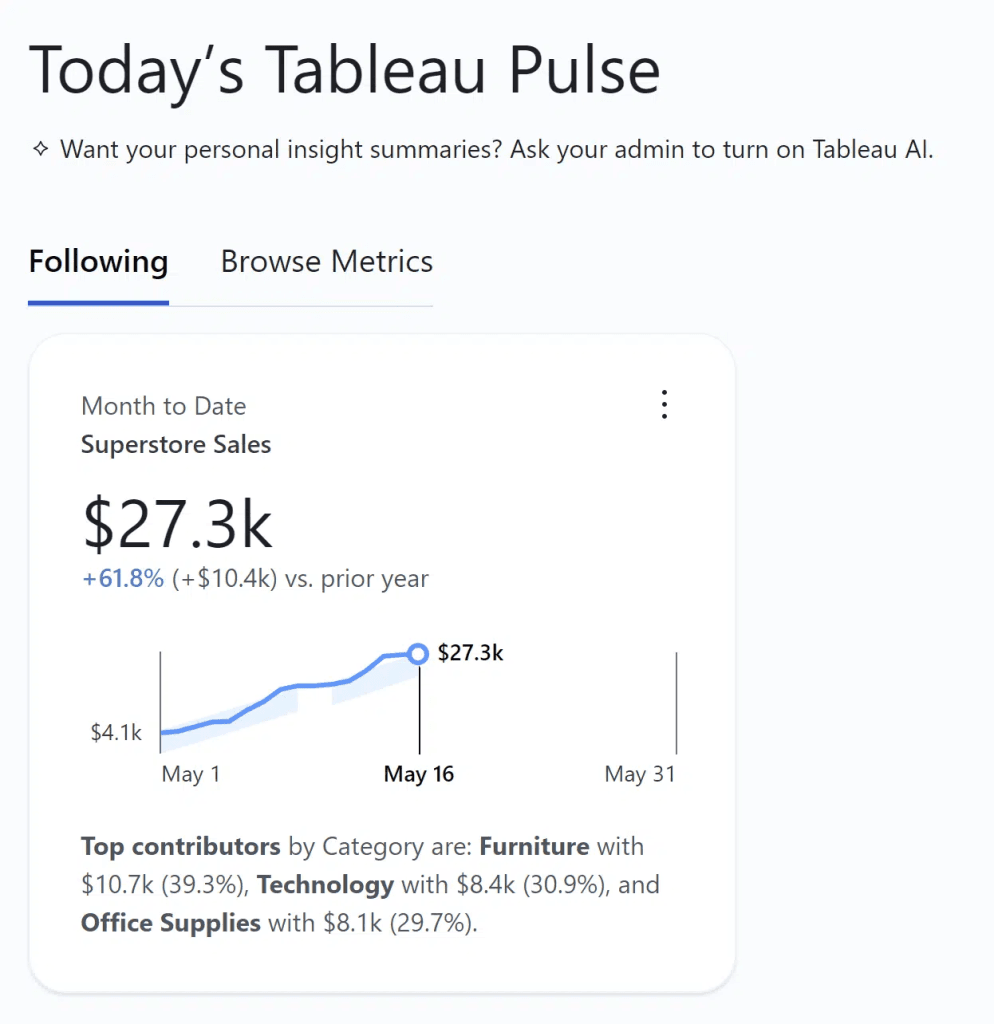Click the bold May 16 date label
This screenshot has width=994, height=1024.
[419, 774]
